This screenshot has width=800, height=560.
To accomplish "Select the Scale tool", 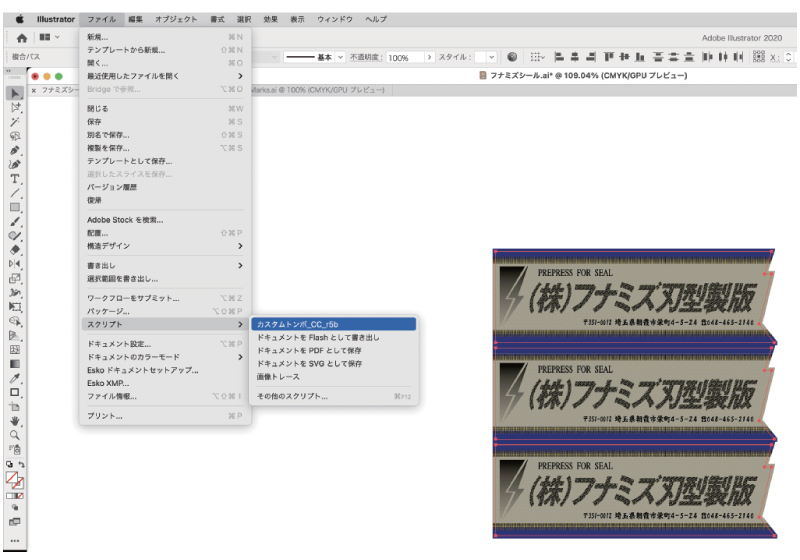I will point(15,278).
